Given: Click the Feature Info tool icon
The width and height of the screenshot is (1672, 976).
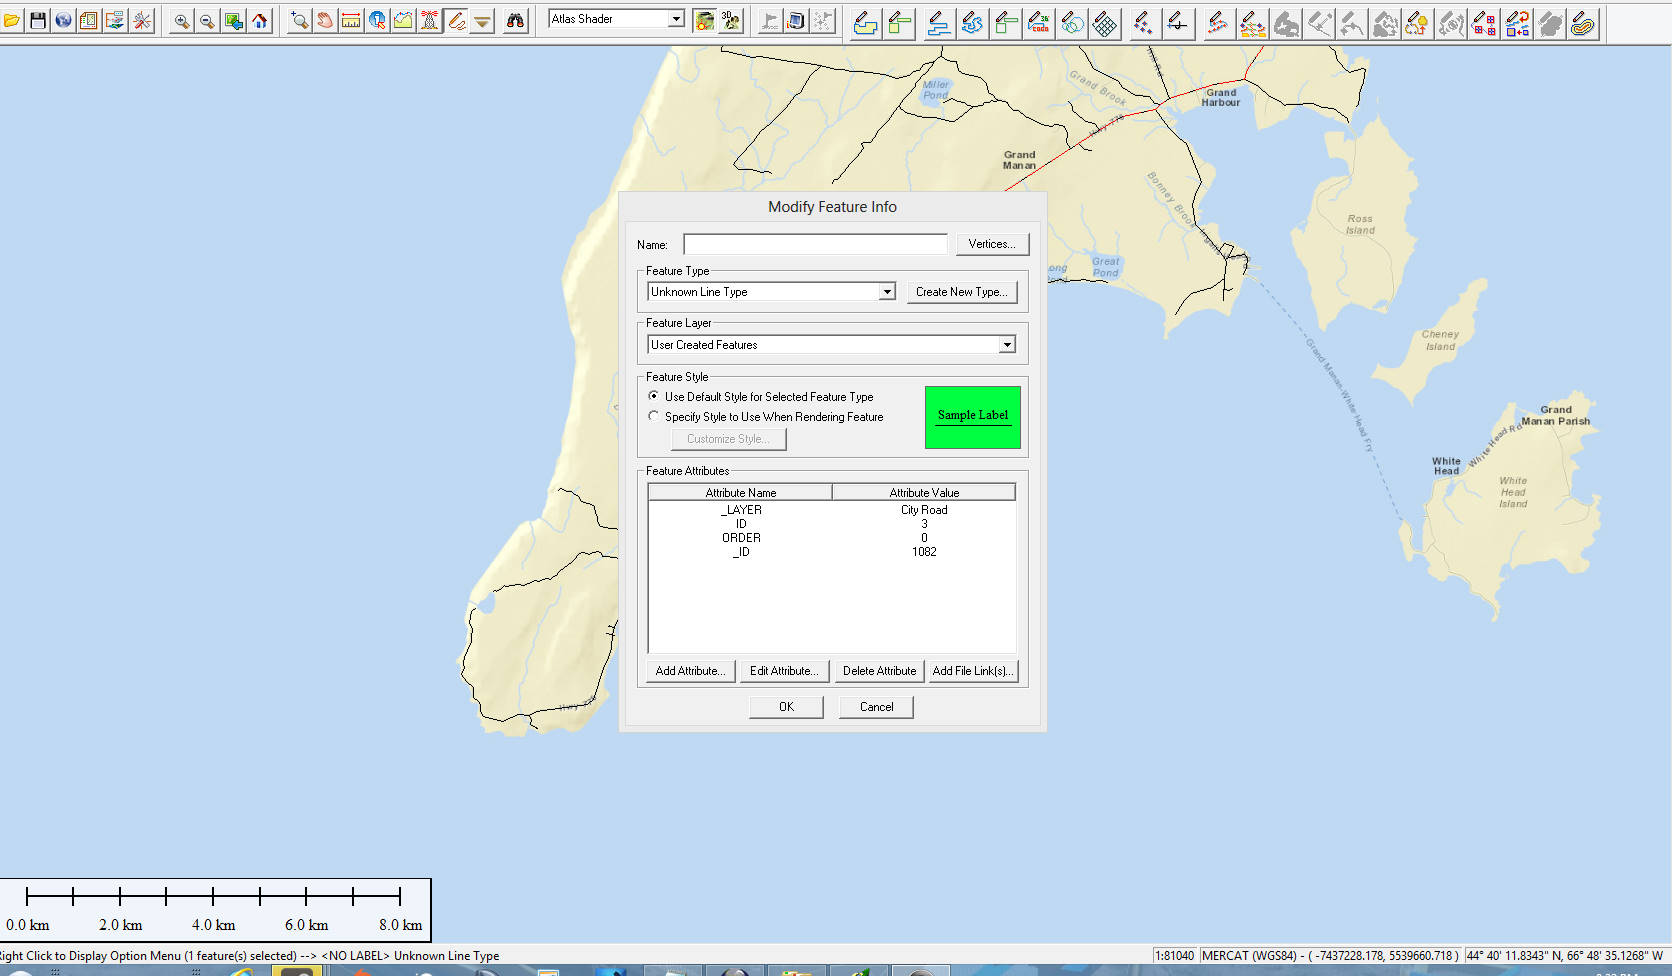Looking at the screenshot, I should tap(377, 21).
